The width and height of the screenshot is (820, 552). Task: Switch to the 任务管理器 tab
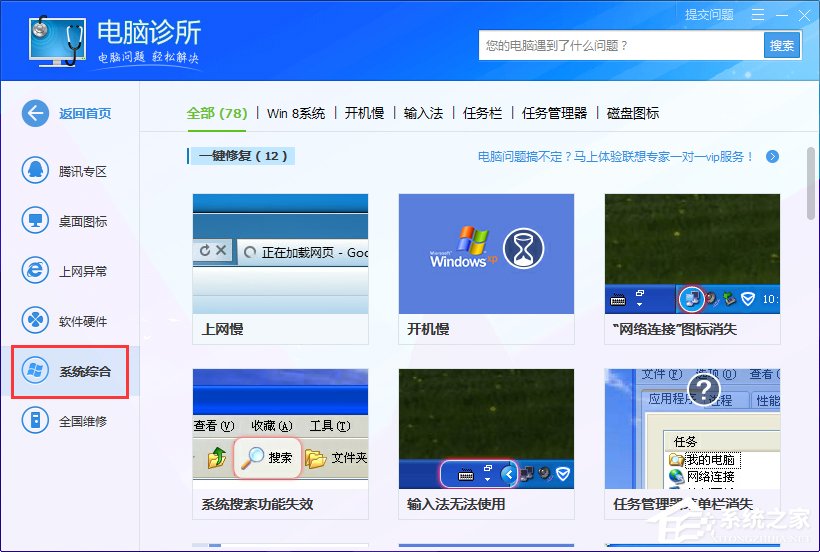554,113
